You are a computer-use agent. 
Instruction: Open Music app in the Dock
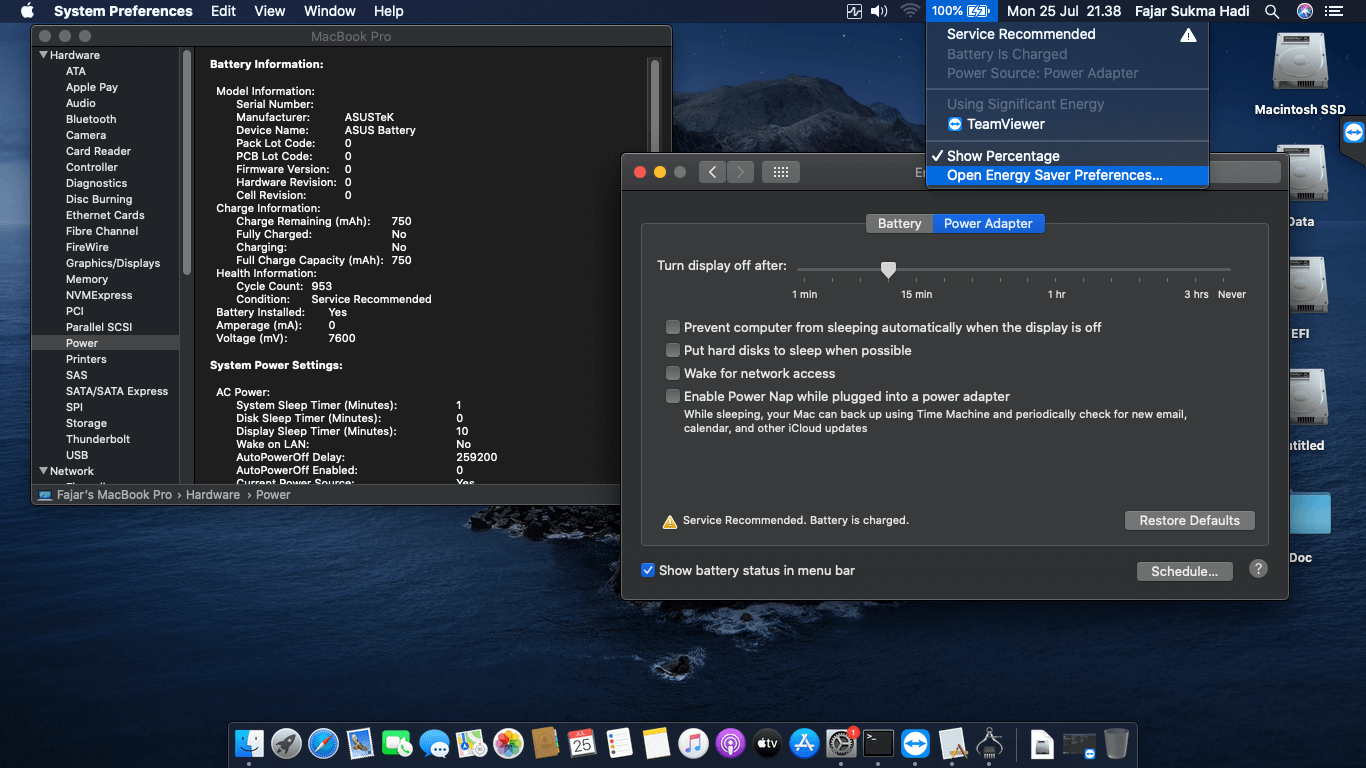point(693,743)
